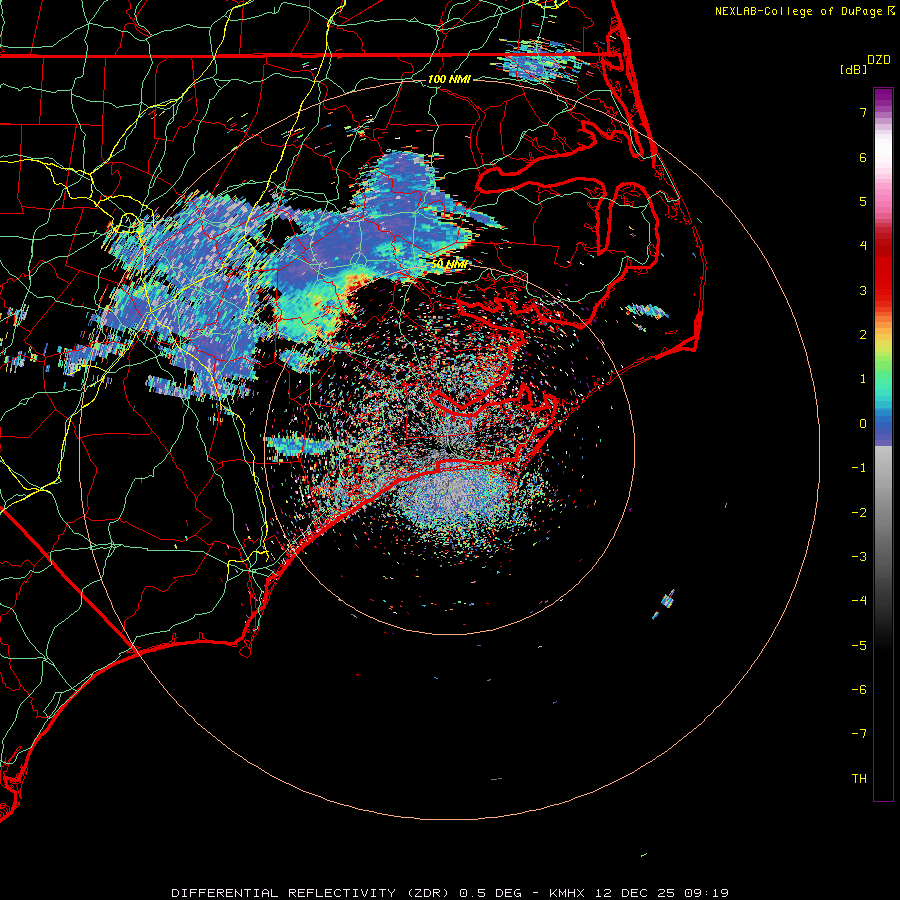Click the 0.5 DEG elevation angle text

(x=490, y=893)
